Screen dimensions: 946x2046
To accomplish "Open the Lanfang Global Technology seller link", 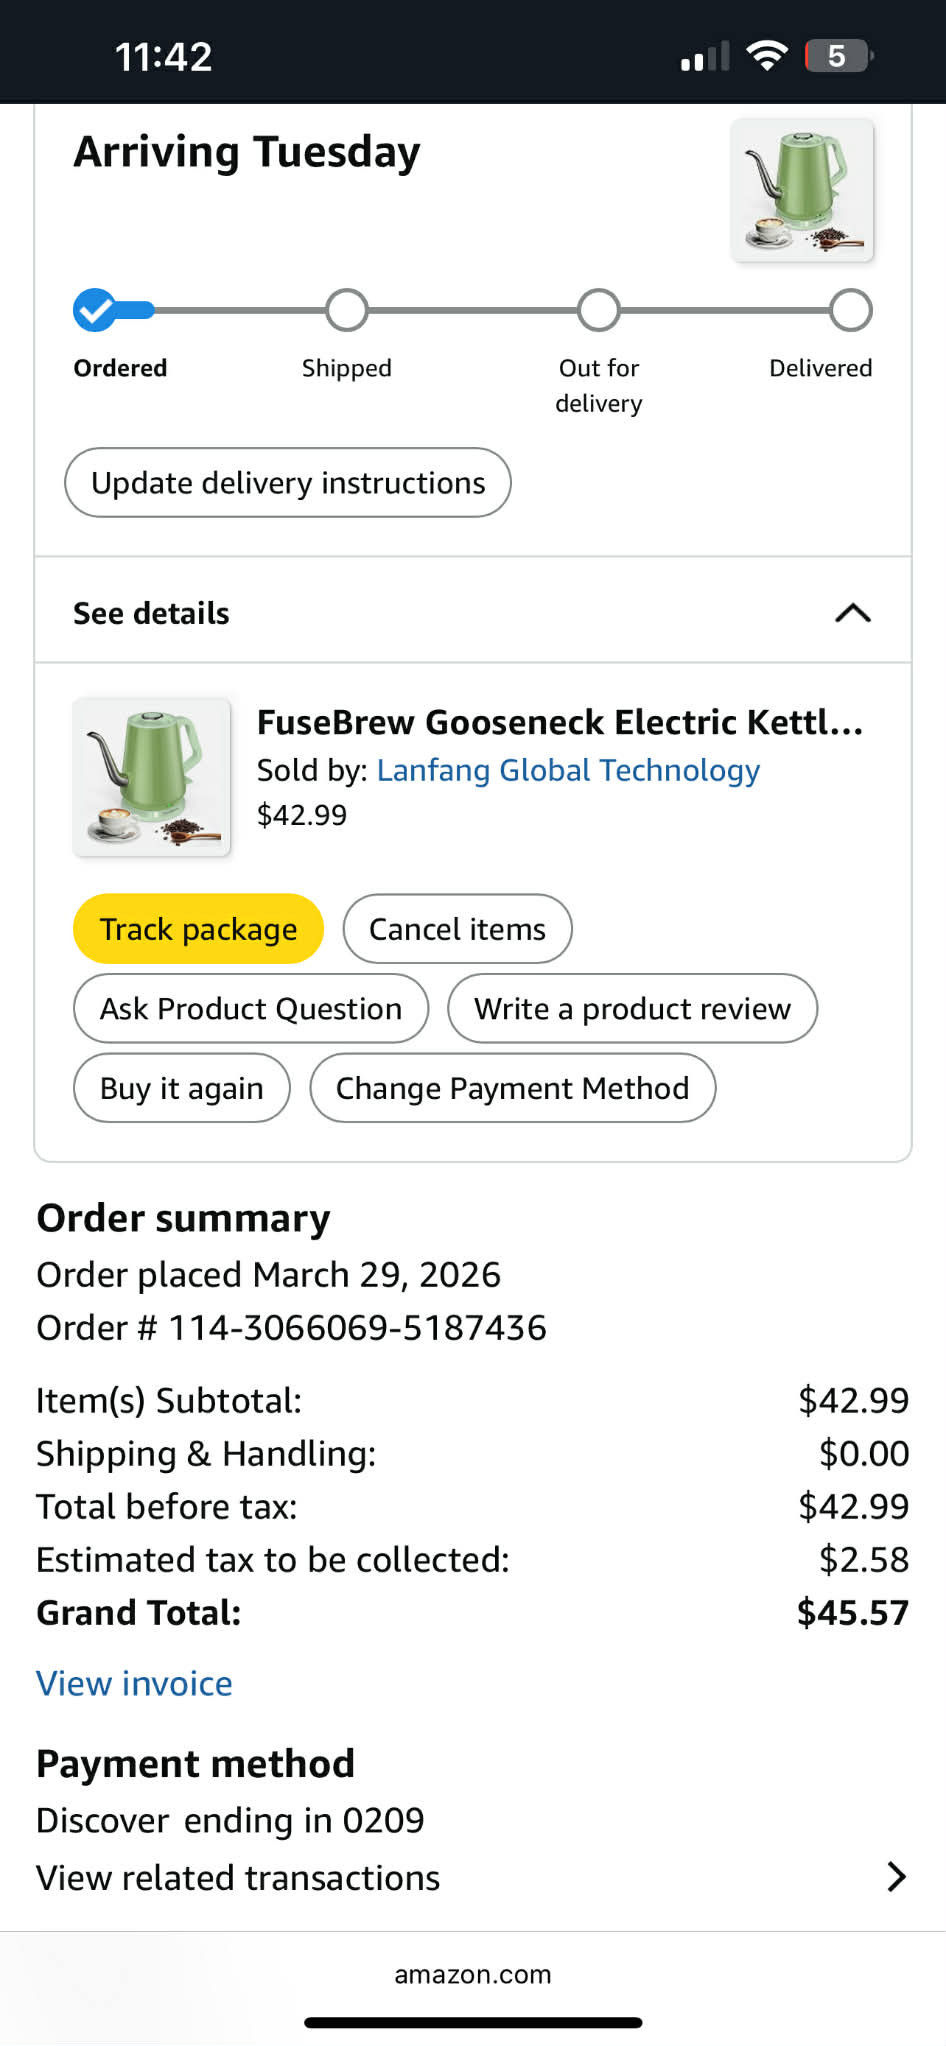I will (568, 770).
